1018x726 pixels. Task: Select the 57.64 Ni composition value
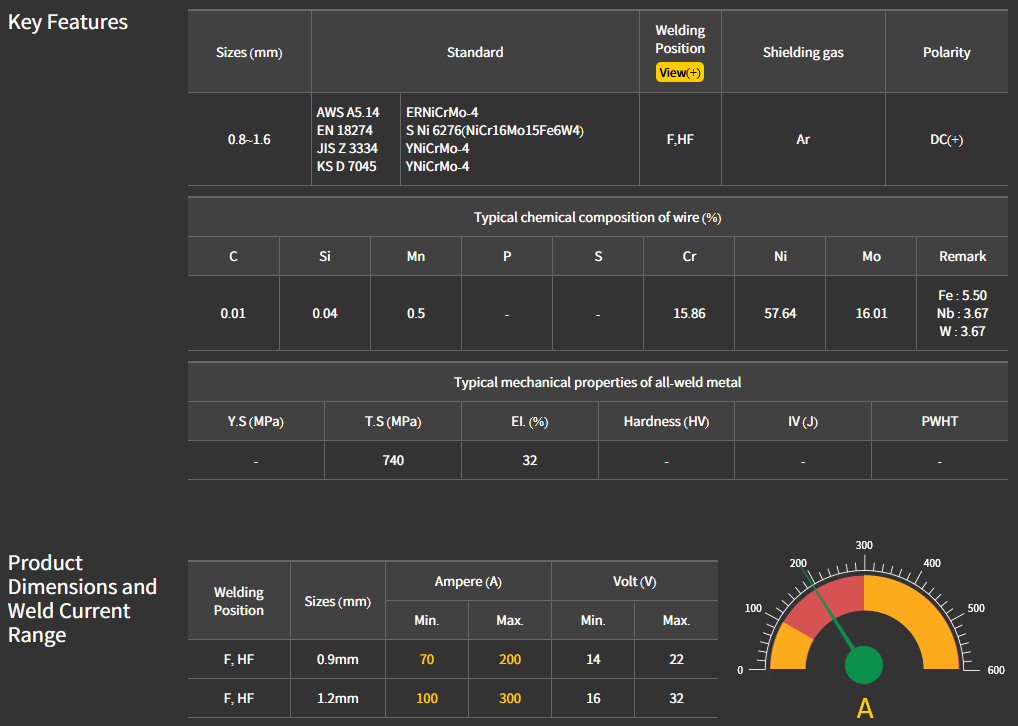click(780, 313)
